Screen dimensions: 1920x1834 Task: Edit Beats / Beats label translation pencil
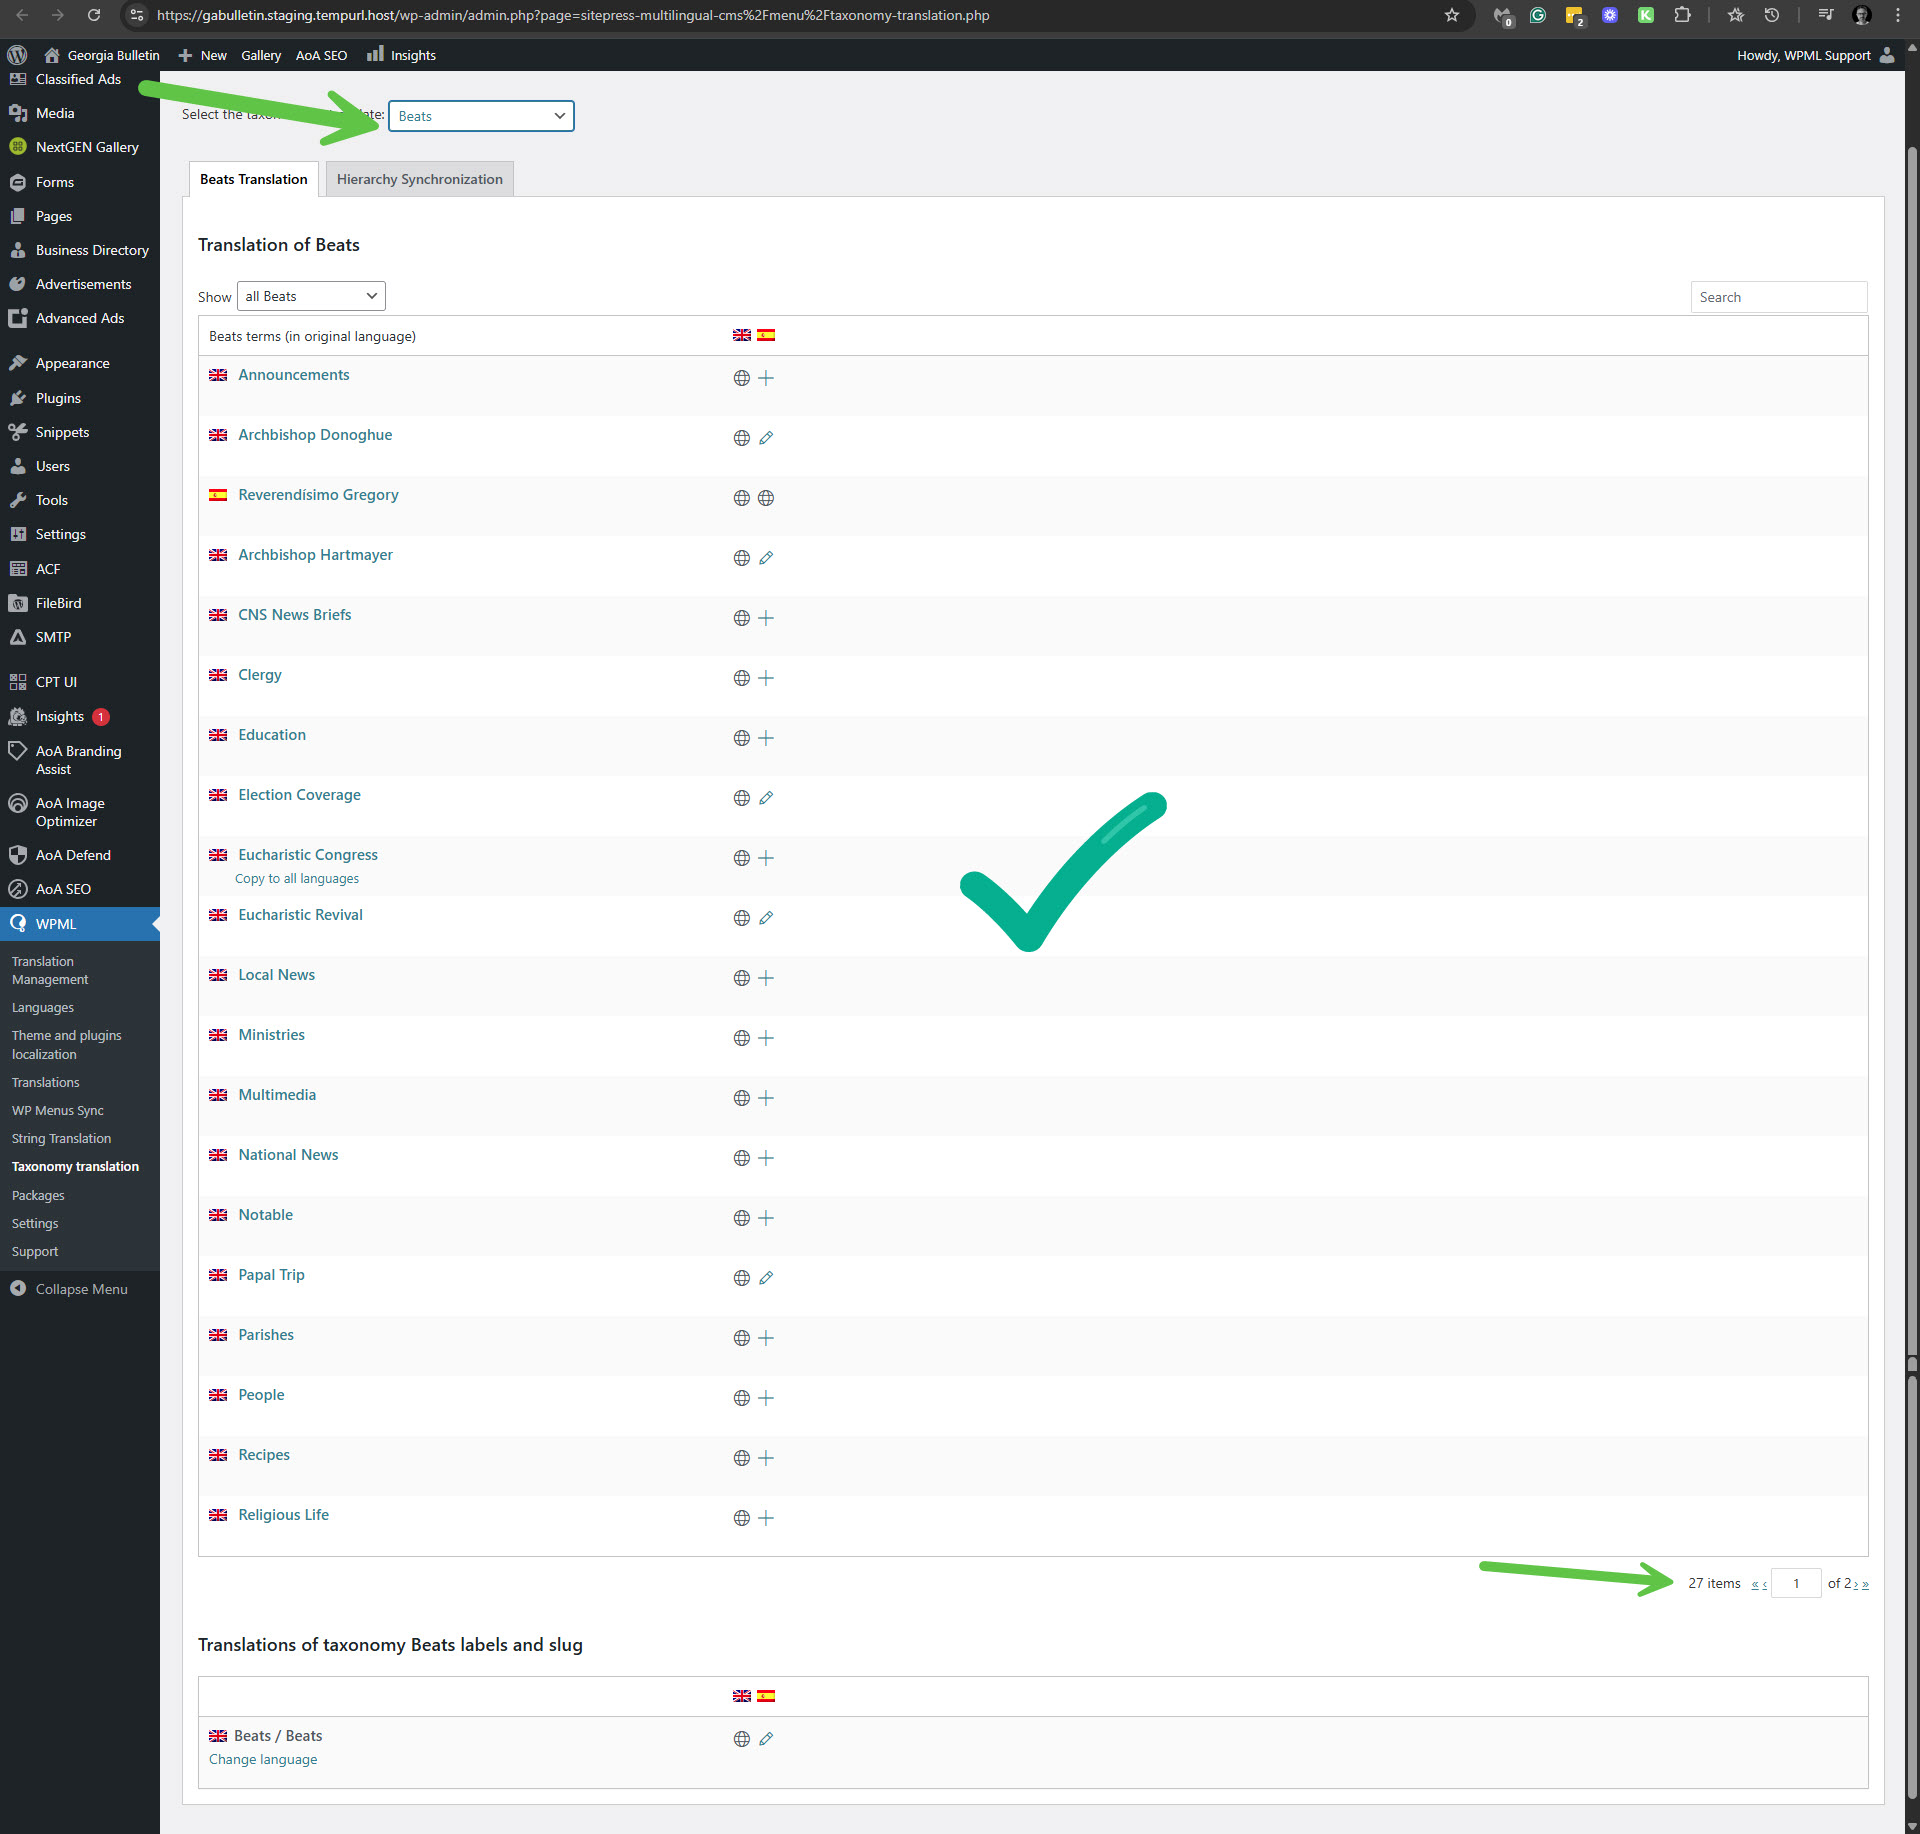pos(766,1739)
